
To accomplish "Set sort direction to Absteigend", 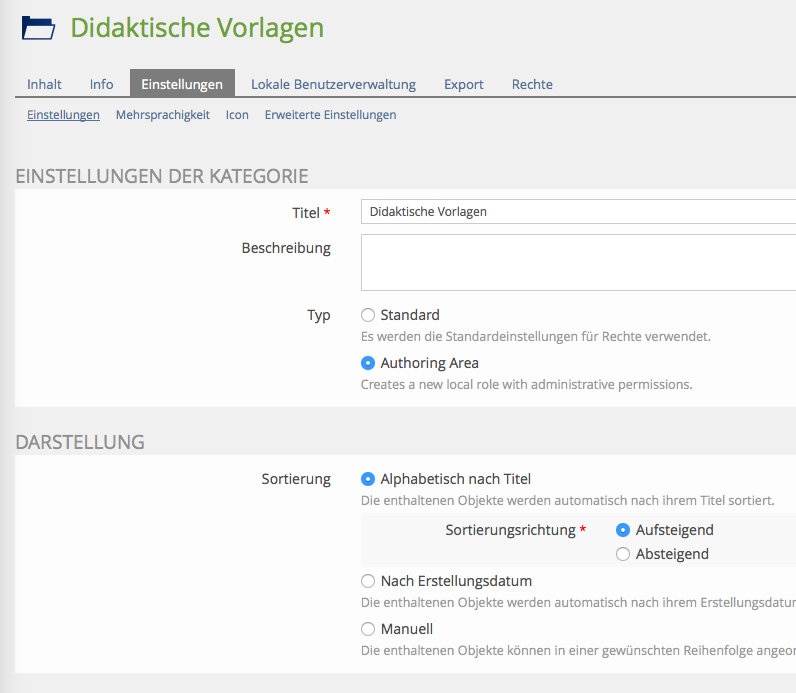I will tap(623, 554).
